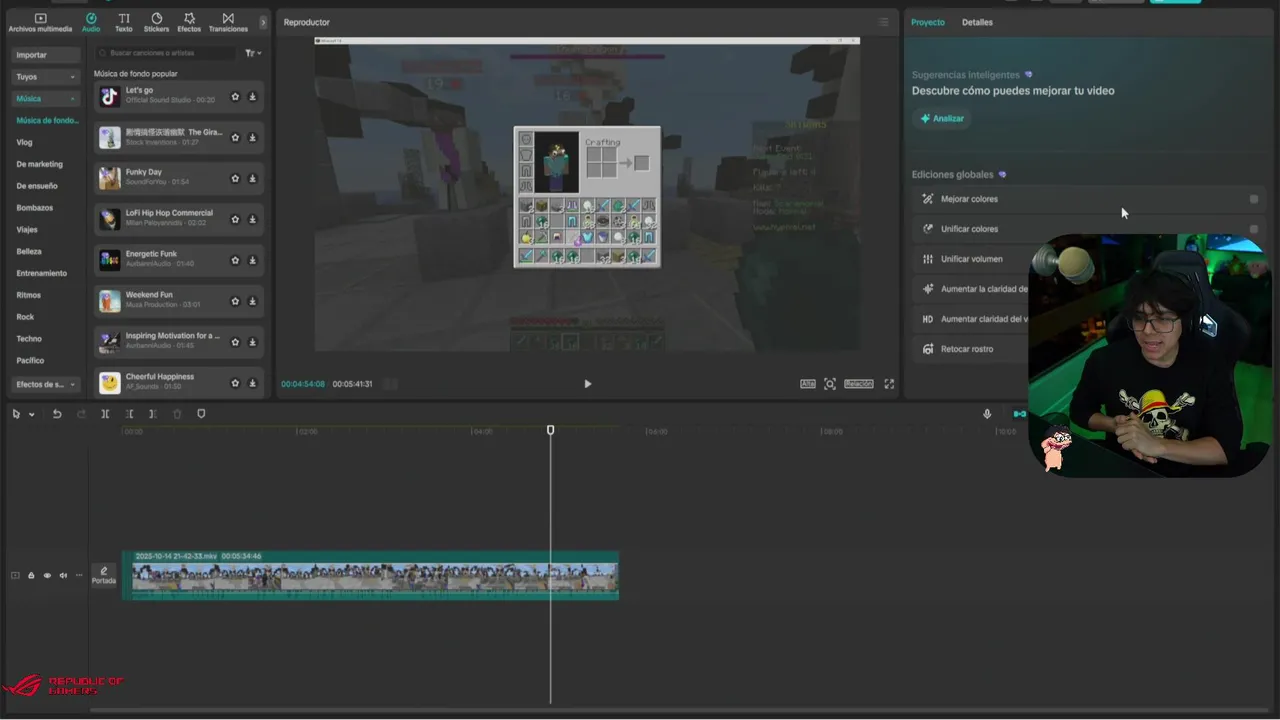Select the Viajes music category
Image resolution: width=1280 pixels, height=720 pixels.
27,230
